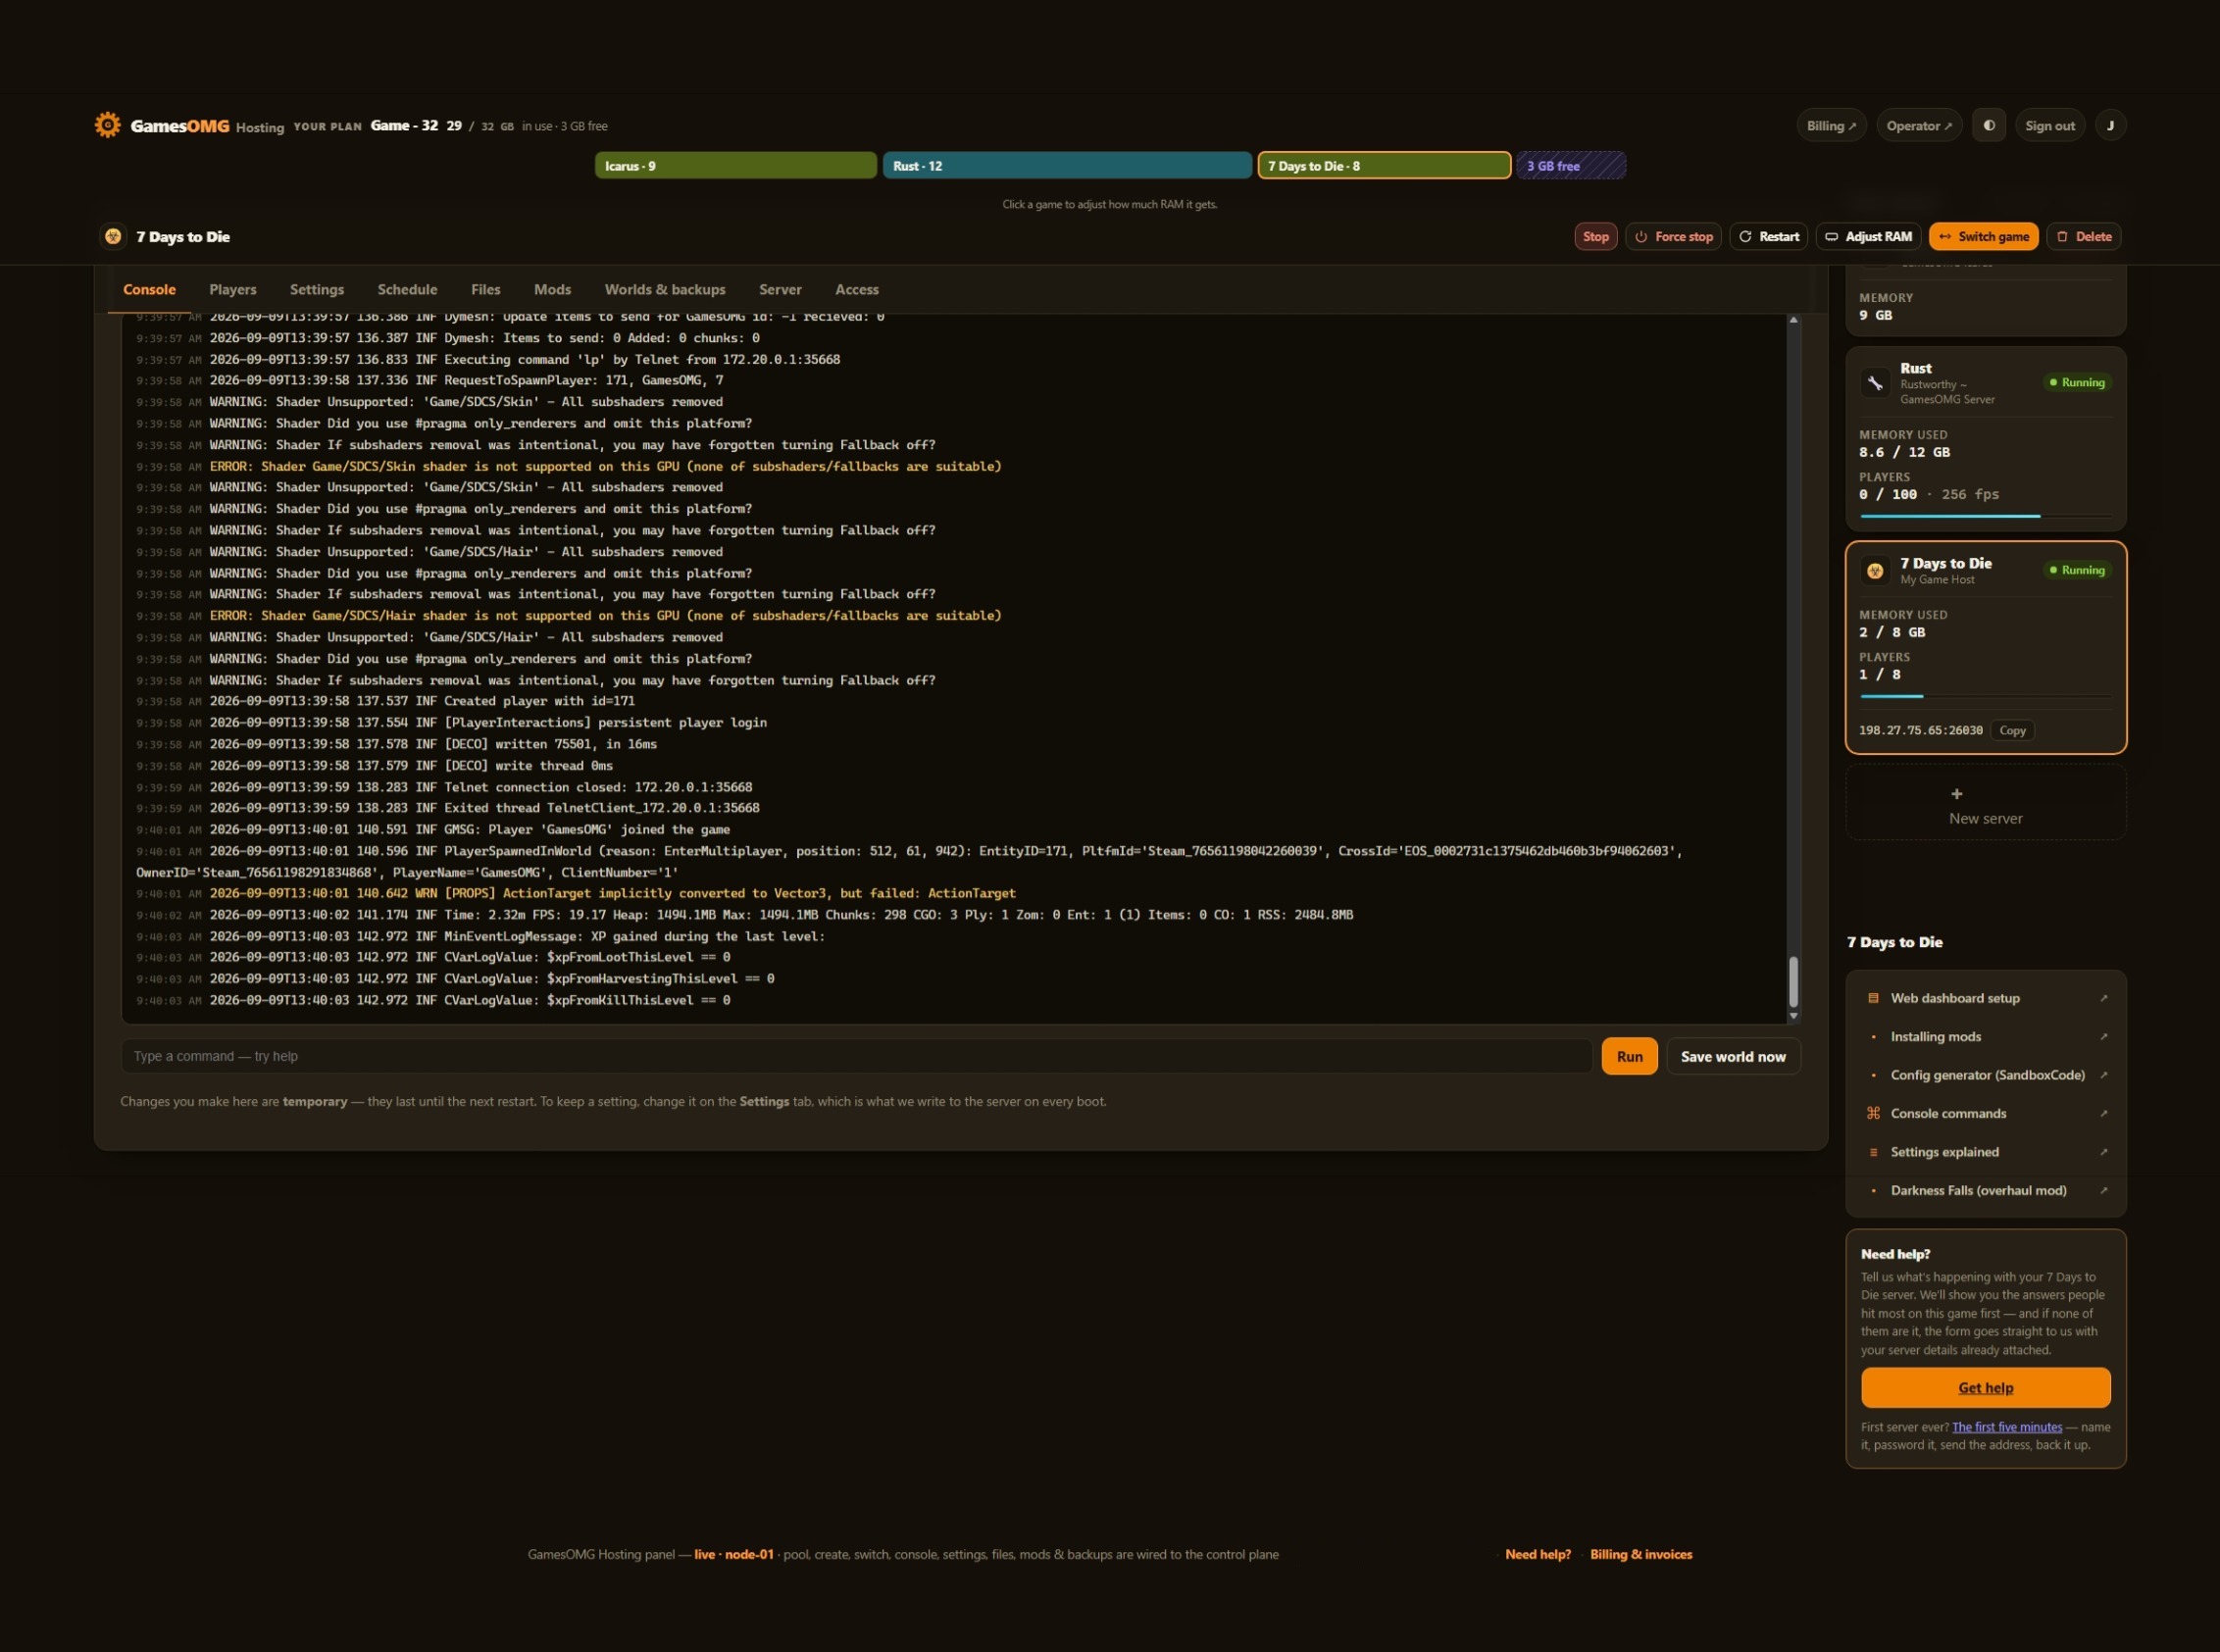The image size is (2220, 1652).
Task: Click the 7 Days to Die server card icon
Action: click(1875, 571)
